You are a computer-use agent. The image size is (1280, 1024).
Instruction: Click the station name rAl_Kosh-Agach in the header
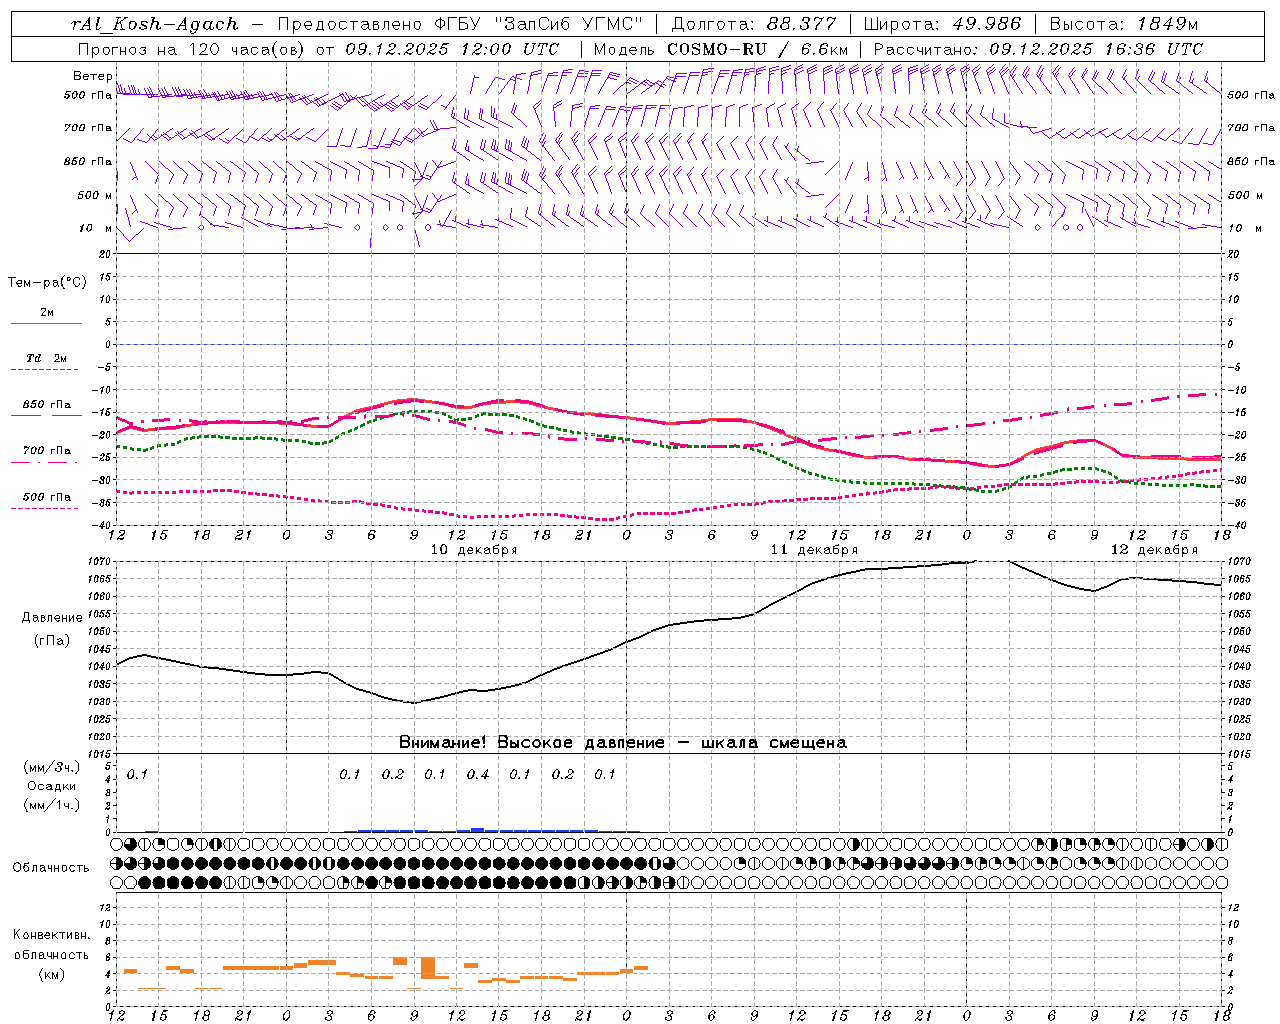pyautogui.click(x=155, y=24)
